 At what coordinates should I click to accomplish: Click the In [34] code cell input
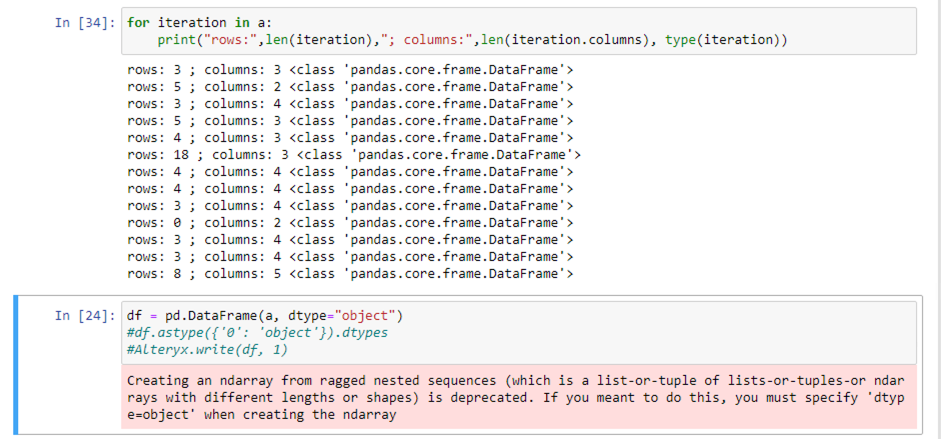pyautogui.click(x=519, y=31)
